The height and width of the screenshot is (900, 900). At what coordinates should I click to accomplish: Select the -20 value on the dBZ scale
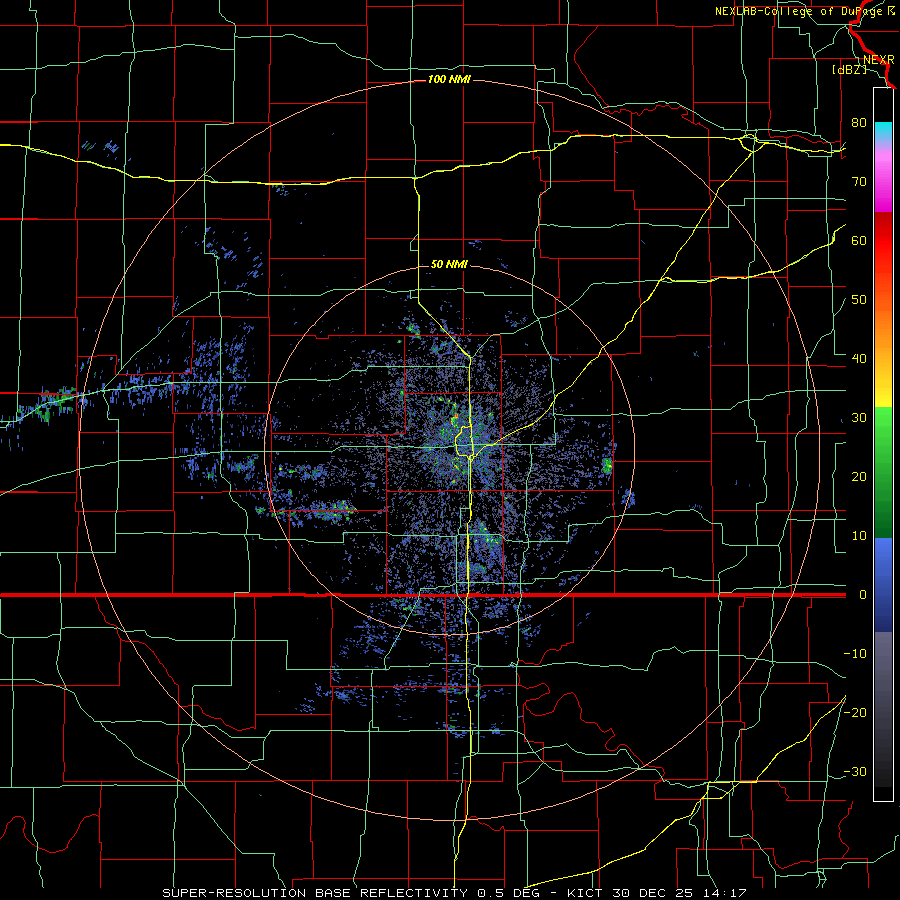[855, 713]
